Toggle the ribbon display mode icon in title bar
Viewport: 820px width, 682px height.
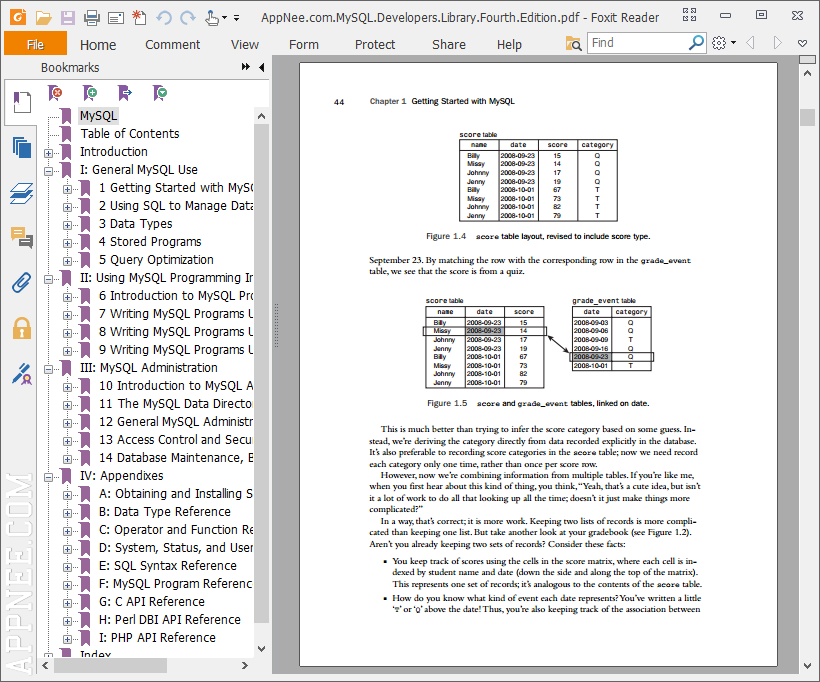[x=689, y=15]
